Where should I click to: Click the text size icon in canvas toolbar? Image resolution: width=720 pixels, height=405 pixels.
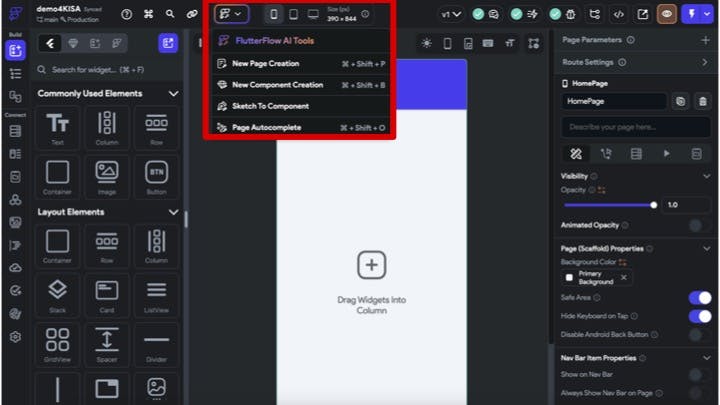coord(510,43)
